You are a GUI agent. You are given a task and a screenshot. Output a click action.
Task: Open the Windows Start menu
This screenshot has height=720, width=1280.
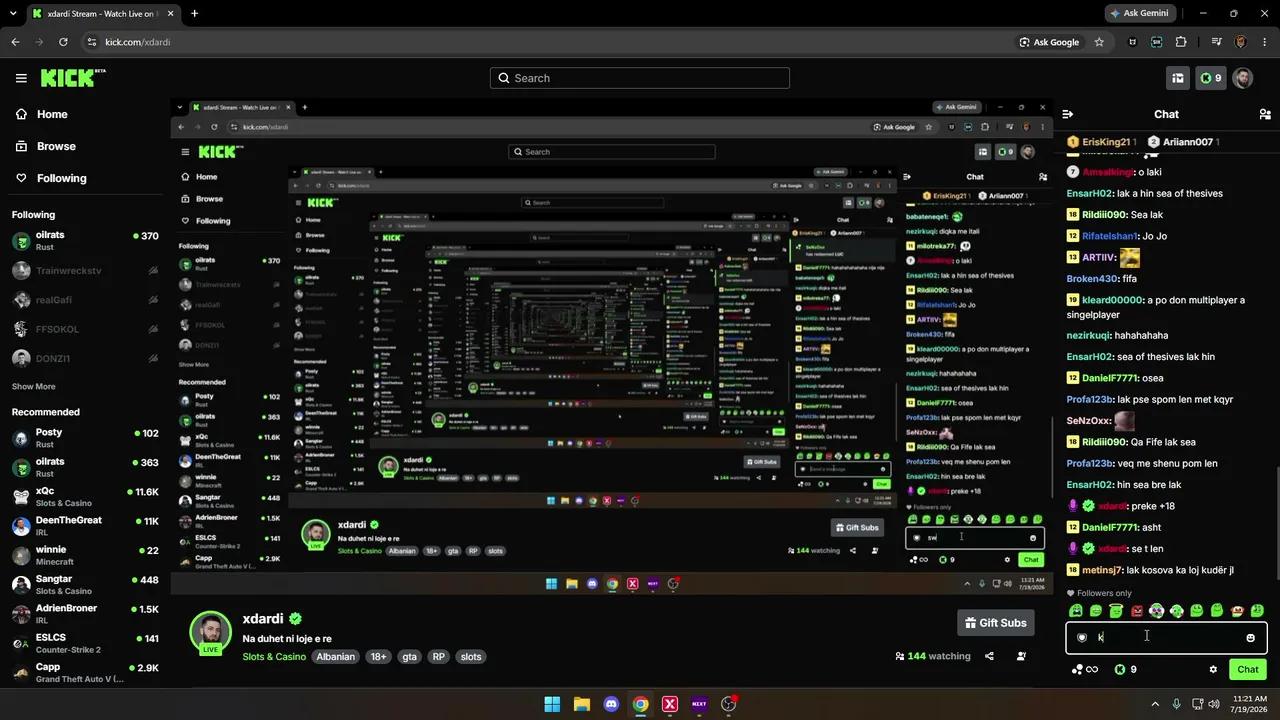click(x=552, y=704)
